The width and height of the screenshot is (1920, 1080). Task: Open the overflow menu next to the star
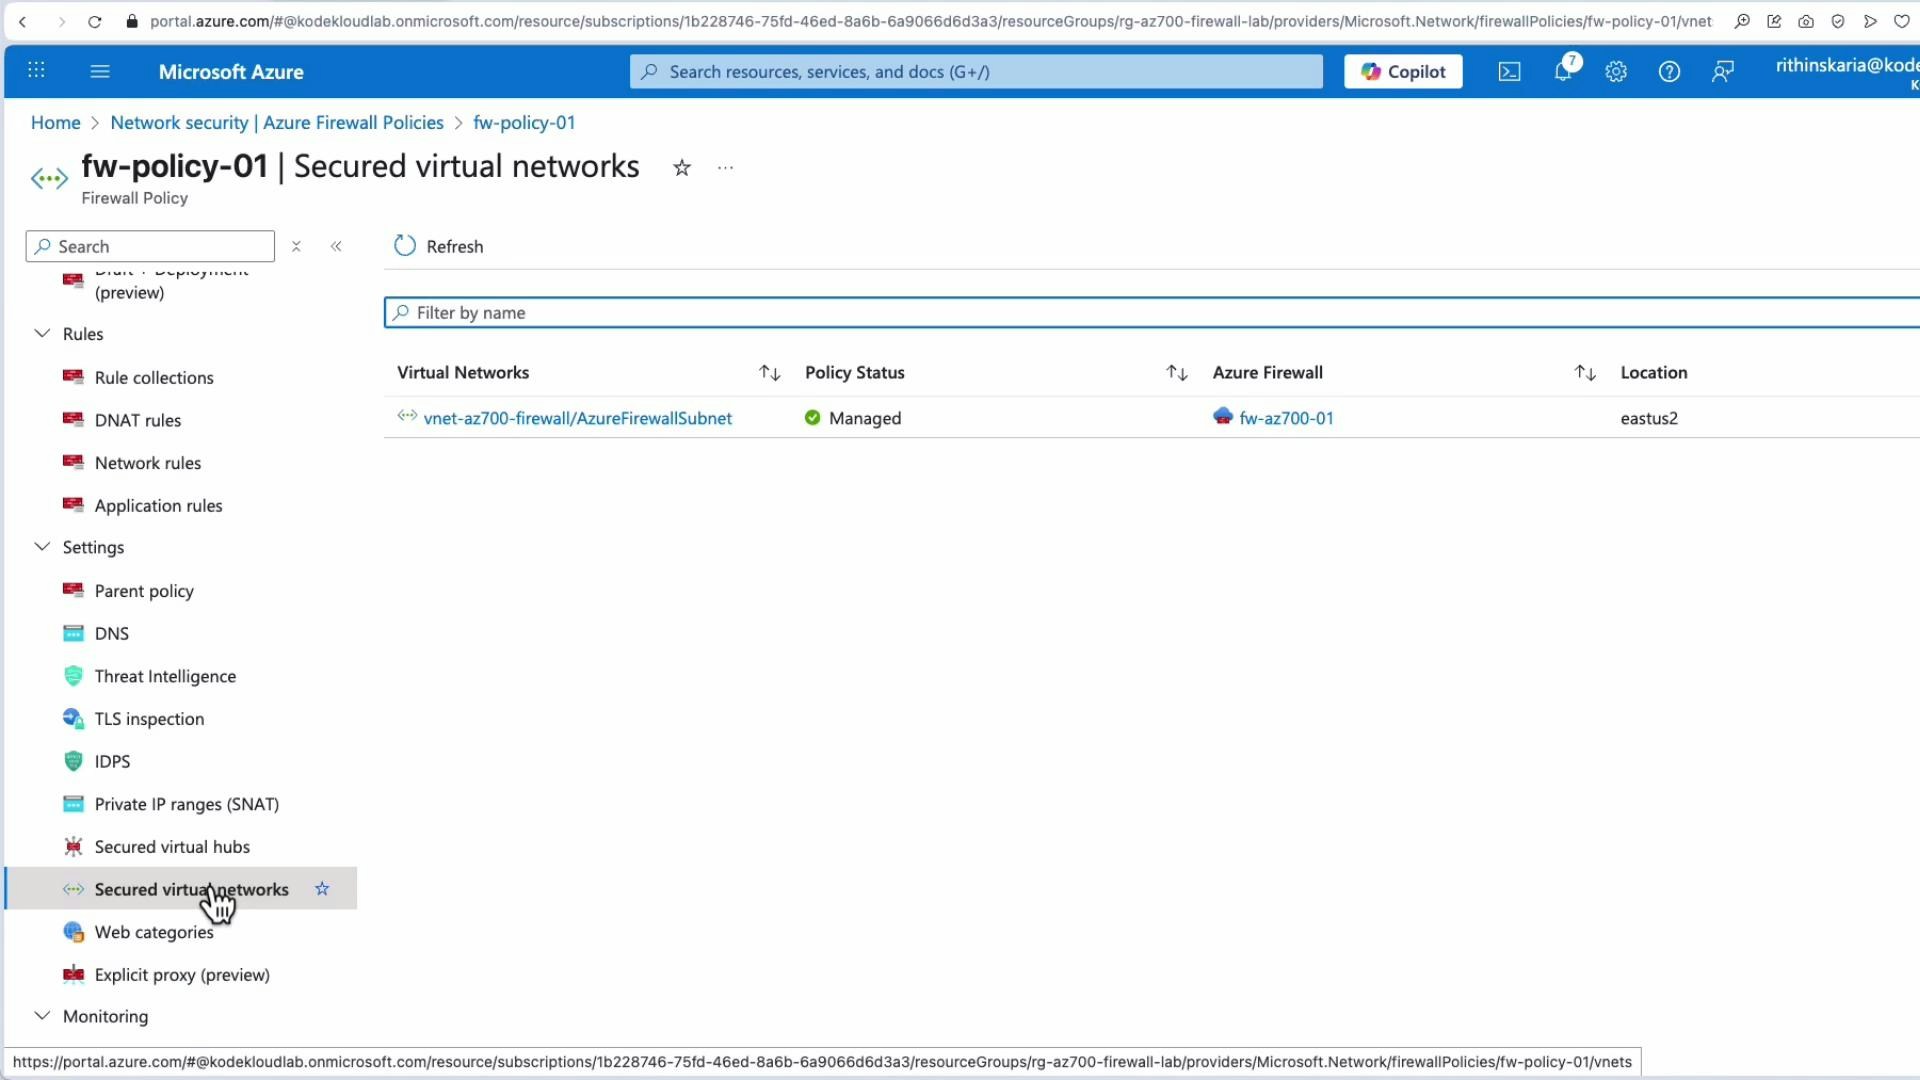click(x=724, y=167)
